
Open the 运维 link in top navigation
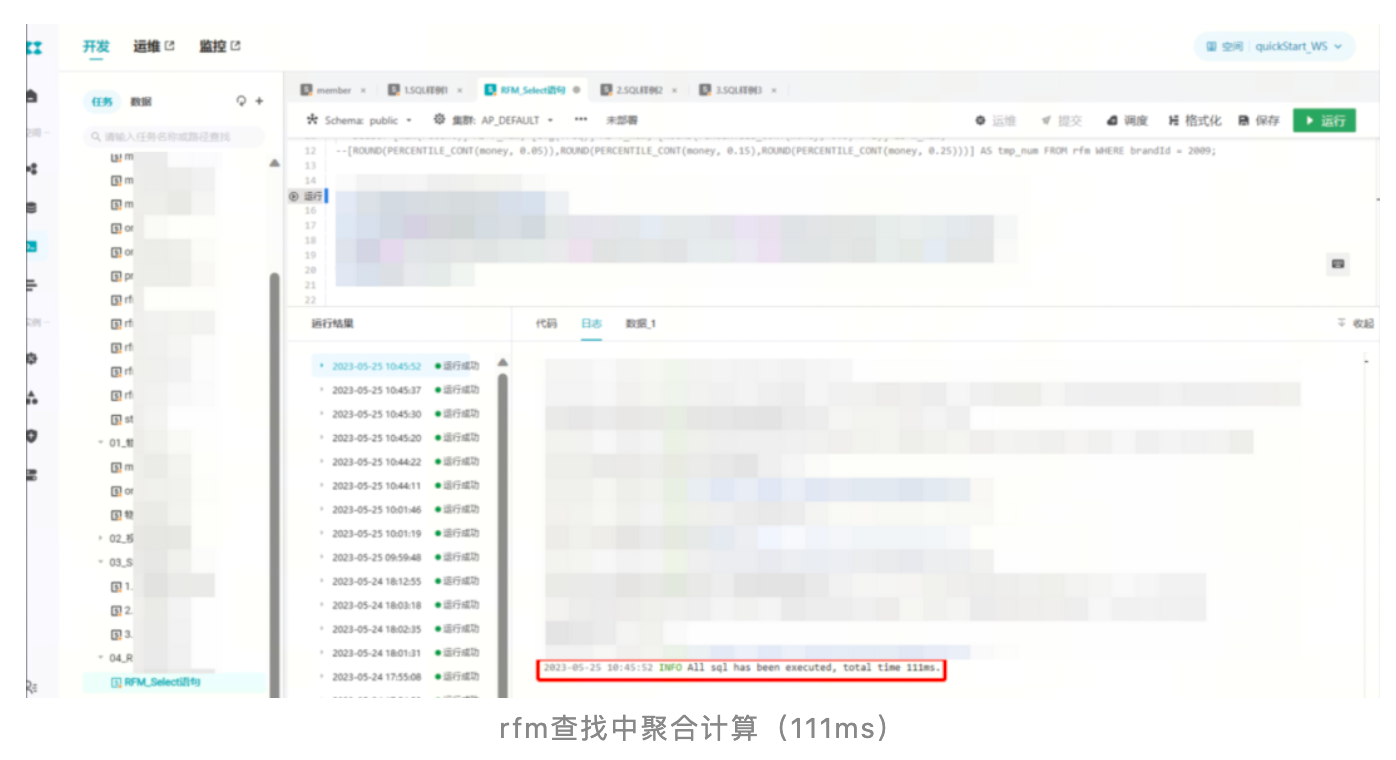153,46
